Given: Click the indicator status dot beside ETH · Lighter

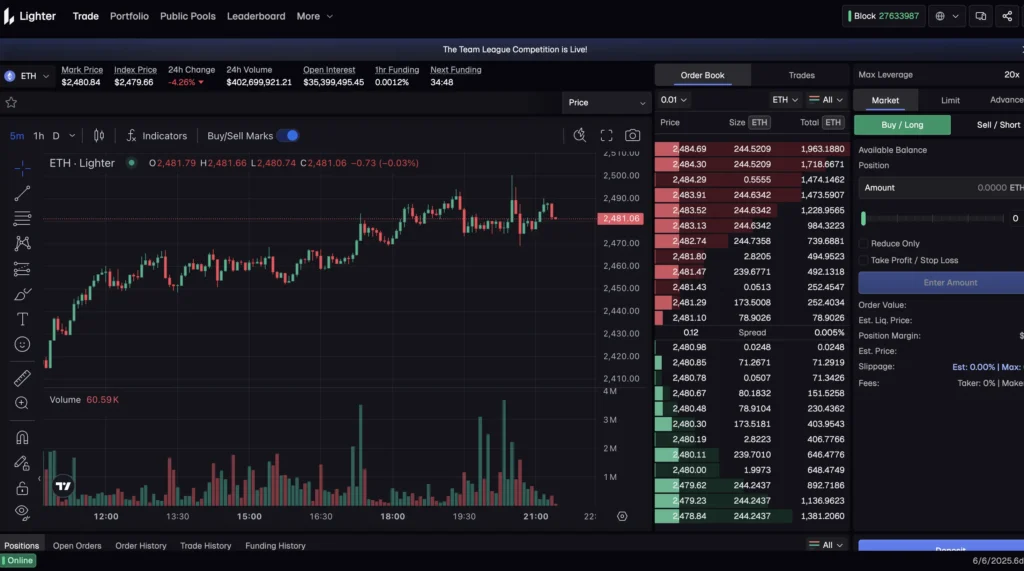Looking at the screenshot, I should coord(131,163).
